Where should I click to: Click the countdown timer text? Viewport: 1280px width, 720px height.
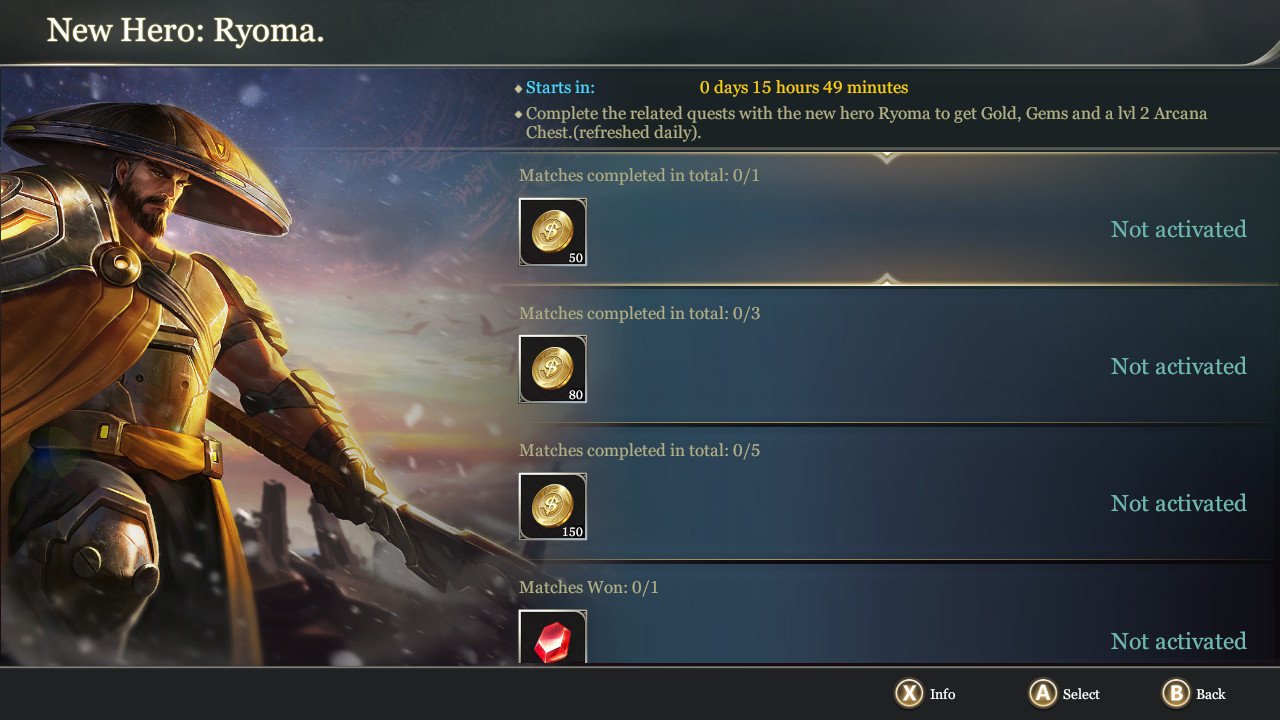(x=803, y=88)
